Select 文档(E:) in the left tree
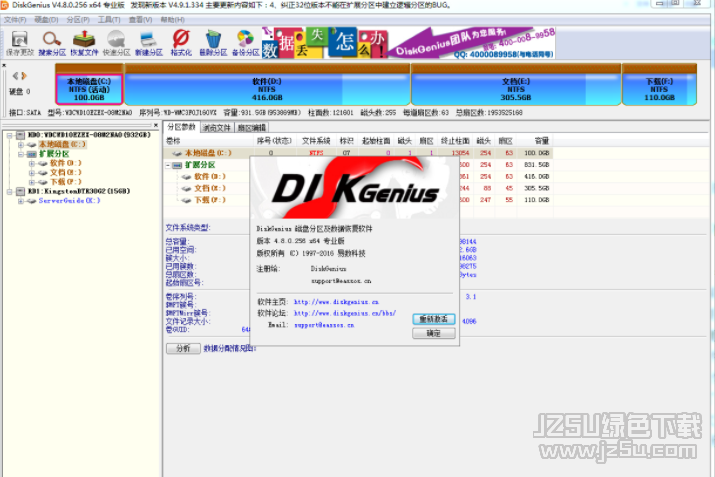This screenshot has width=715, height=477. tap(66, 173)
